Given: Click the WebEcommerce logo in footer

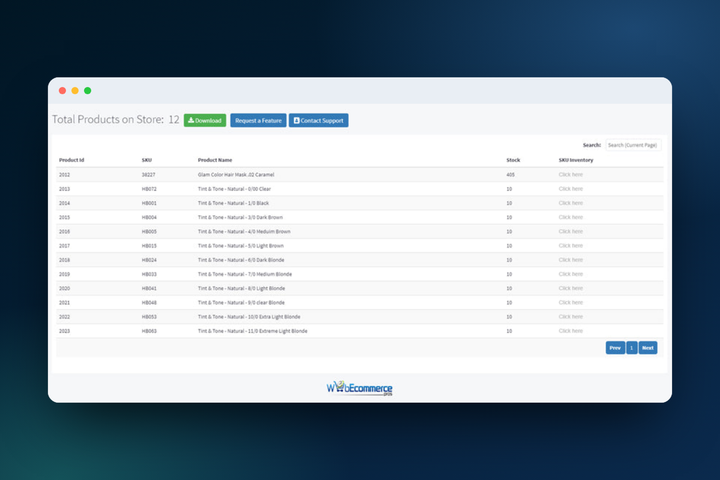Looking at the screenshot, I should [x=360, y=388].
